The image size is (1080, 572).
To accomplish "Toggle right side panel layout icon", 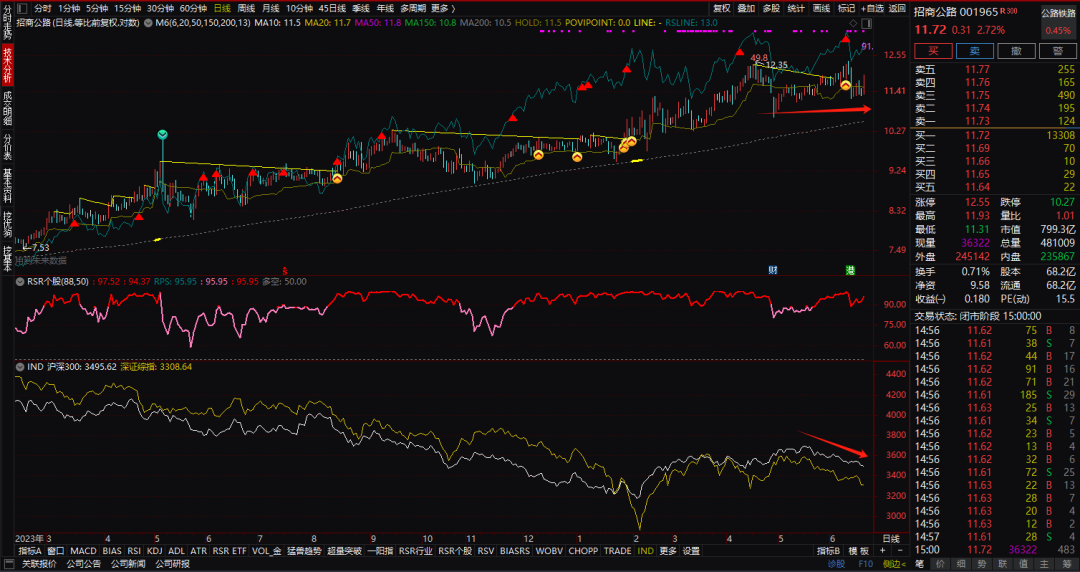I will [866, 23].
